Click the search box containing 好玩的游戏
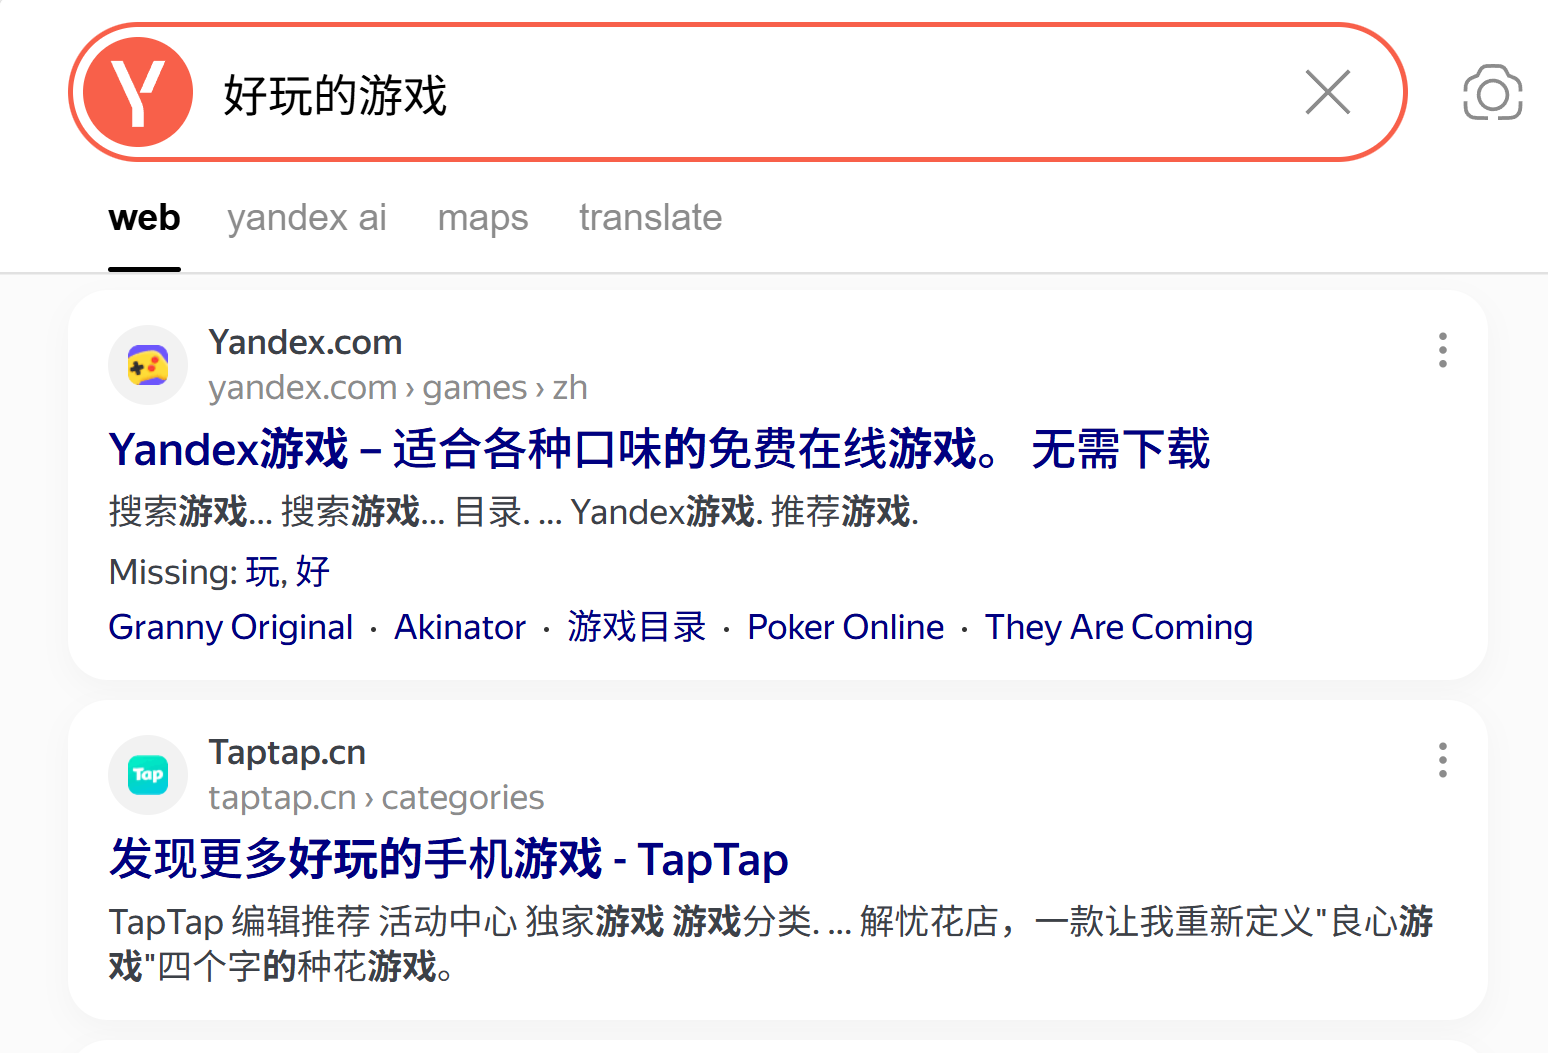This screenshot has height=1053, width=1548. click(x=738, y=92)
